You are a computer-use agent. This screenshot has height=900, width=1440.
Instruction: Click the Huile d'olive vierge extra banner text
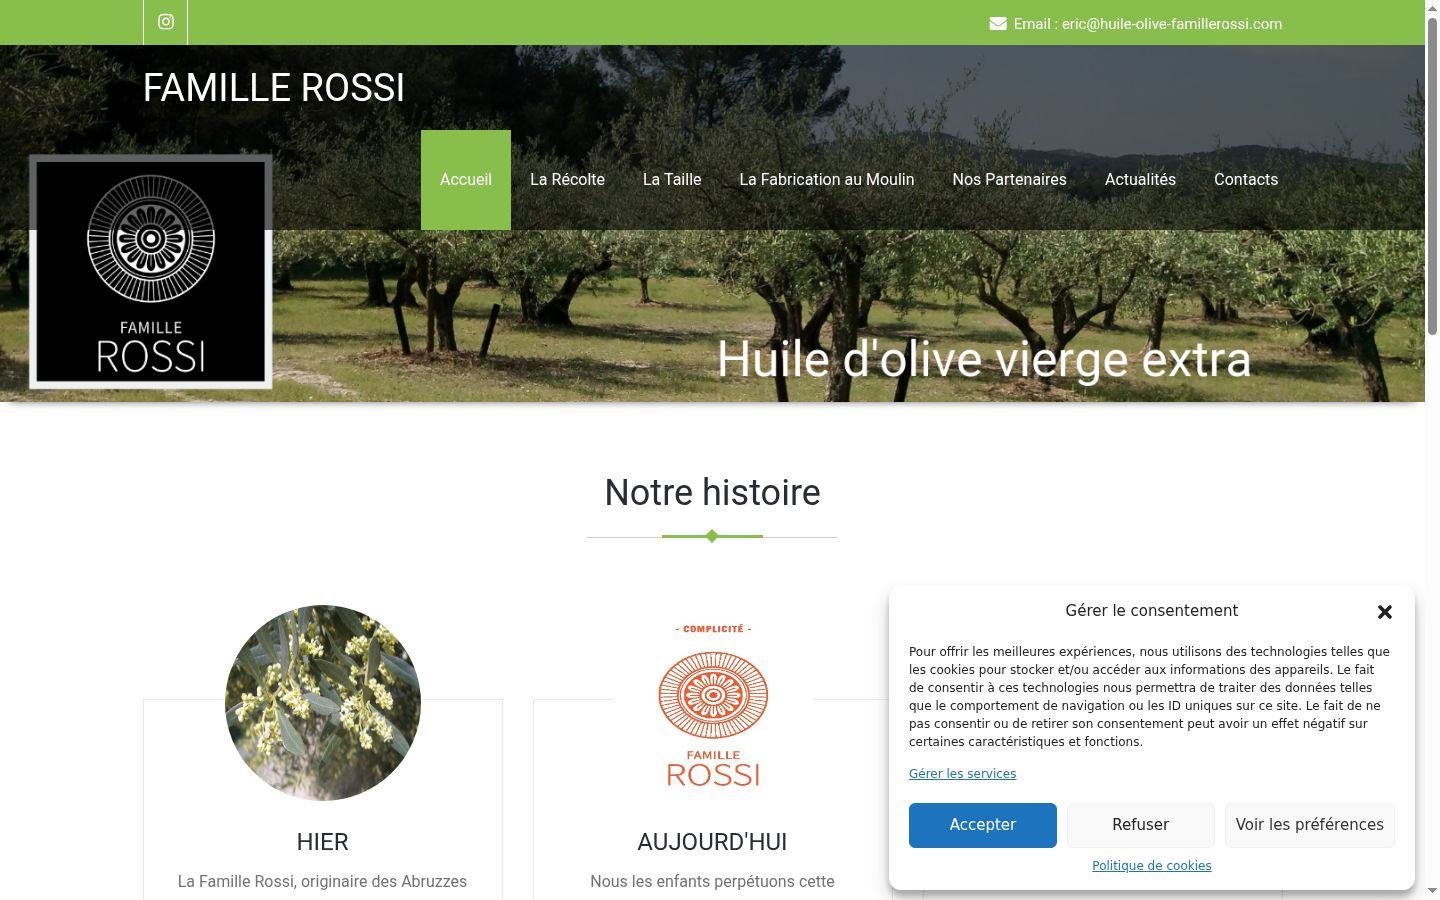point(984,359)
